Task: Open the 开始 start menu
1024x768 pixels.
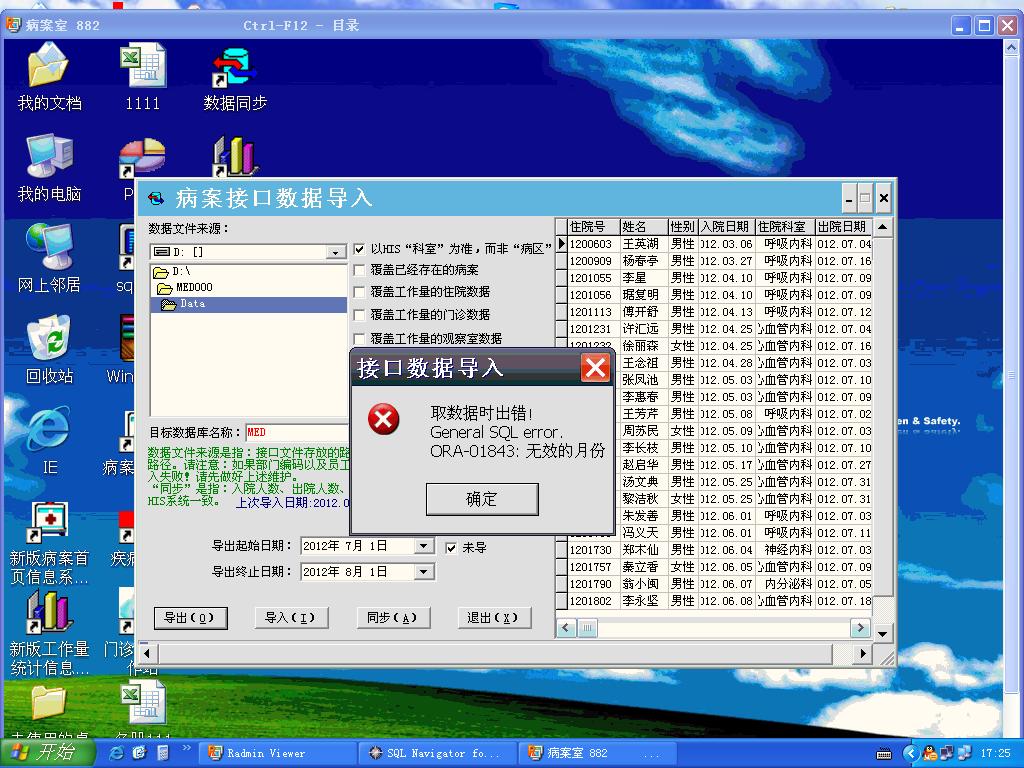Action: click(x=49, y=753)
